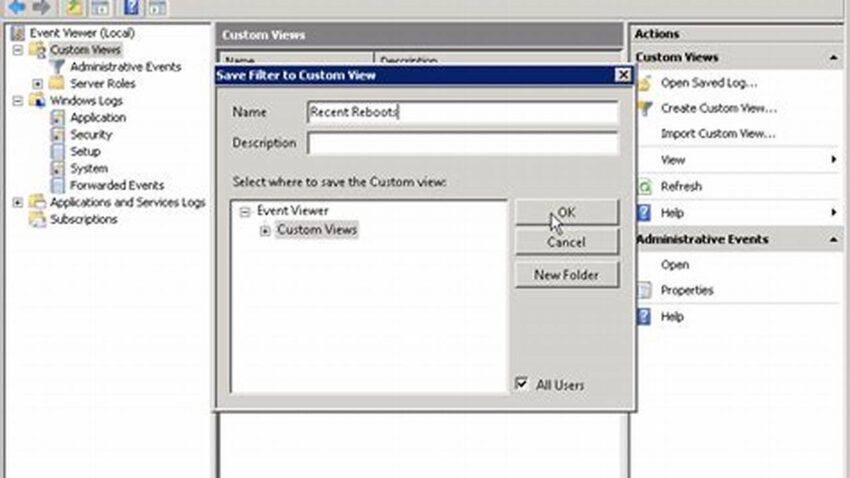Select the Subscriptions icon in tree

[x=37, y=219]
